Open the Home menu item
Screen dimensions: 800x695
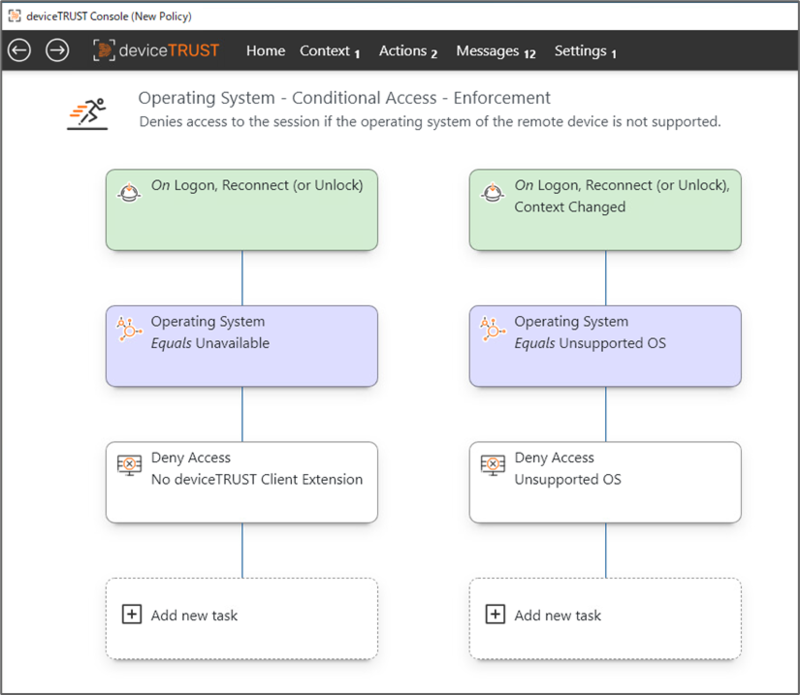(x=265, y=51)
